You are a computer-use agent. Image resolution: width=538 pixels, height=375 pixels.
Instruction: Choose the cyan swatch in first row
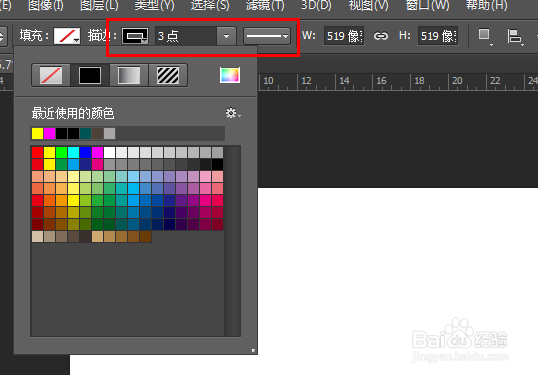pyautogui.click(x=73, y=152)
